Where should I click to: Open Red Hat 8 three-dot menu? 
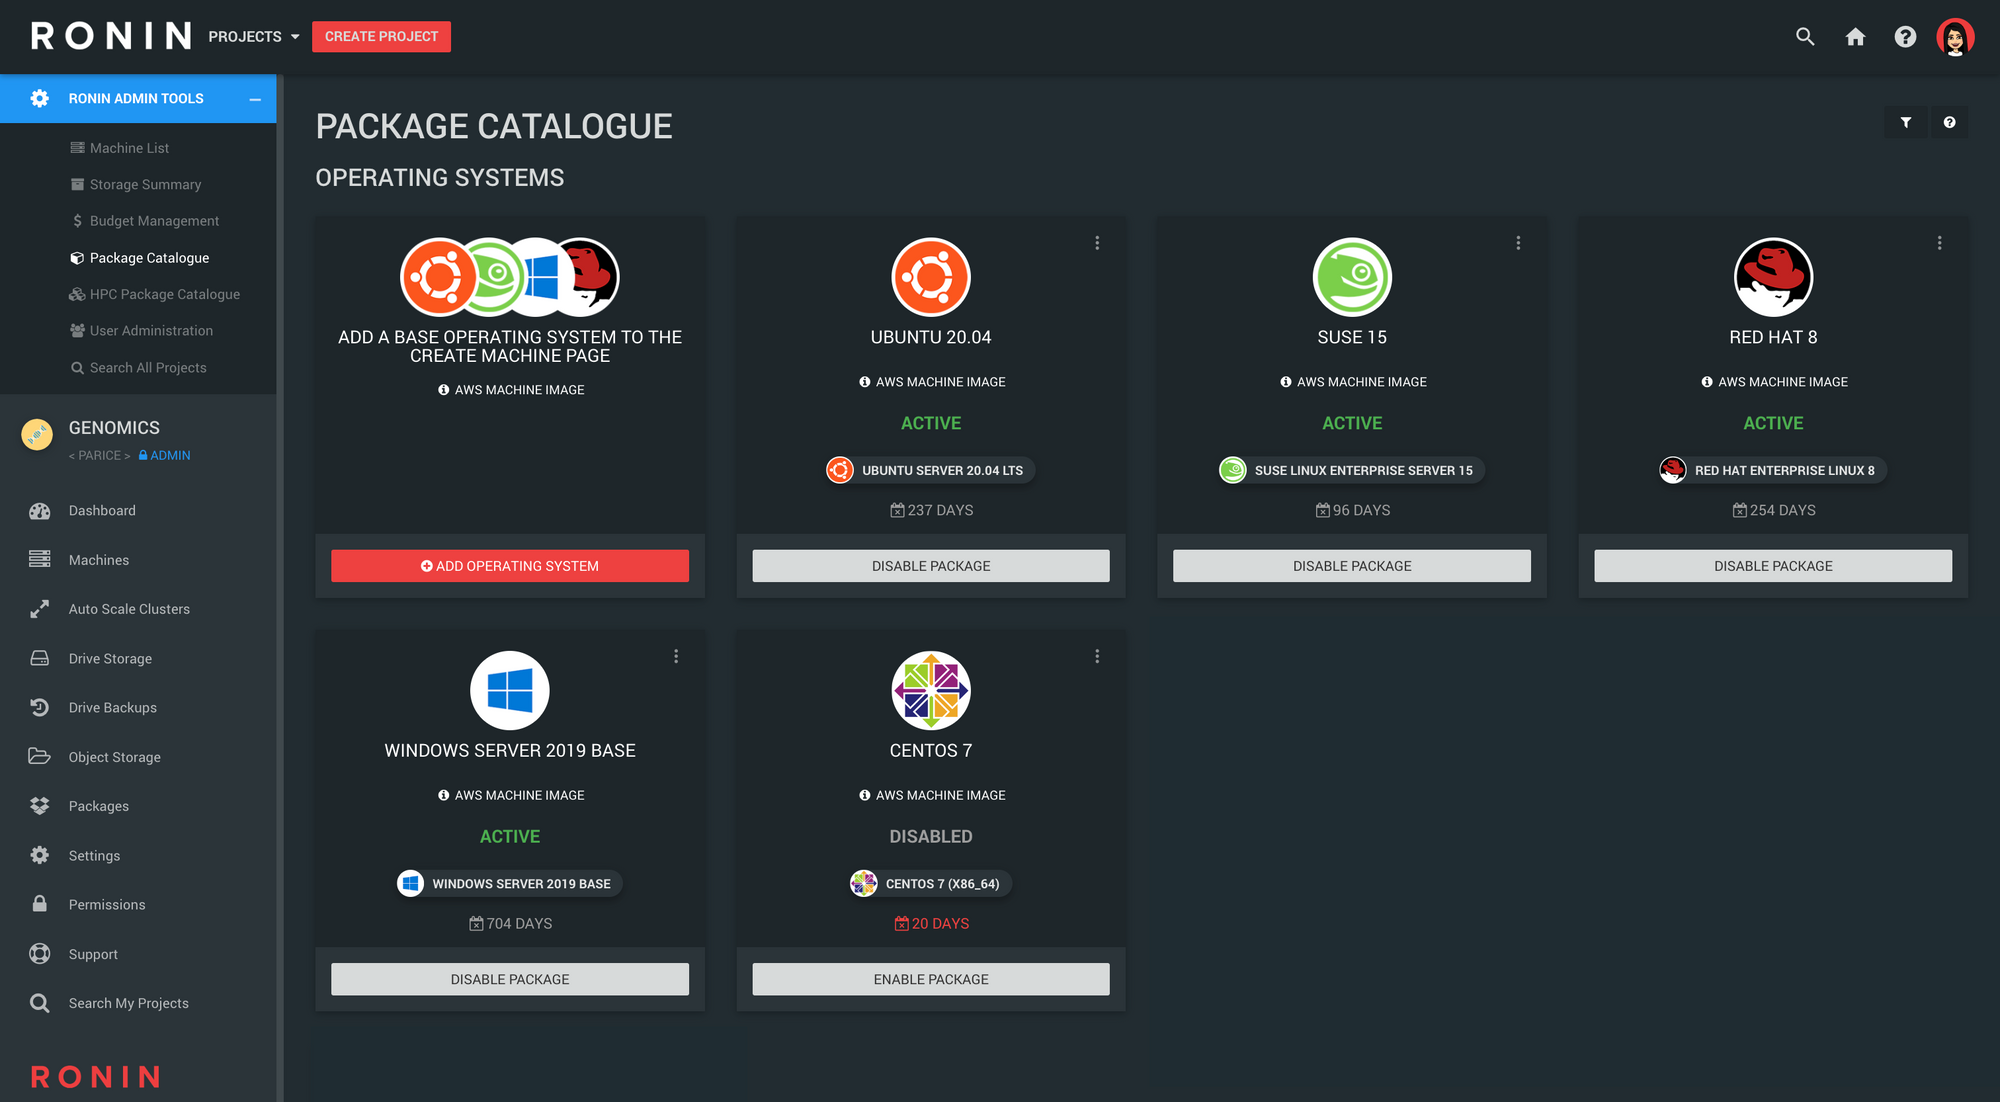(x=1939, y=243)
